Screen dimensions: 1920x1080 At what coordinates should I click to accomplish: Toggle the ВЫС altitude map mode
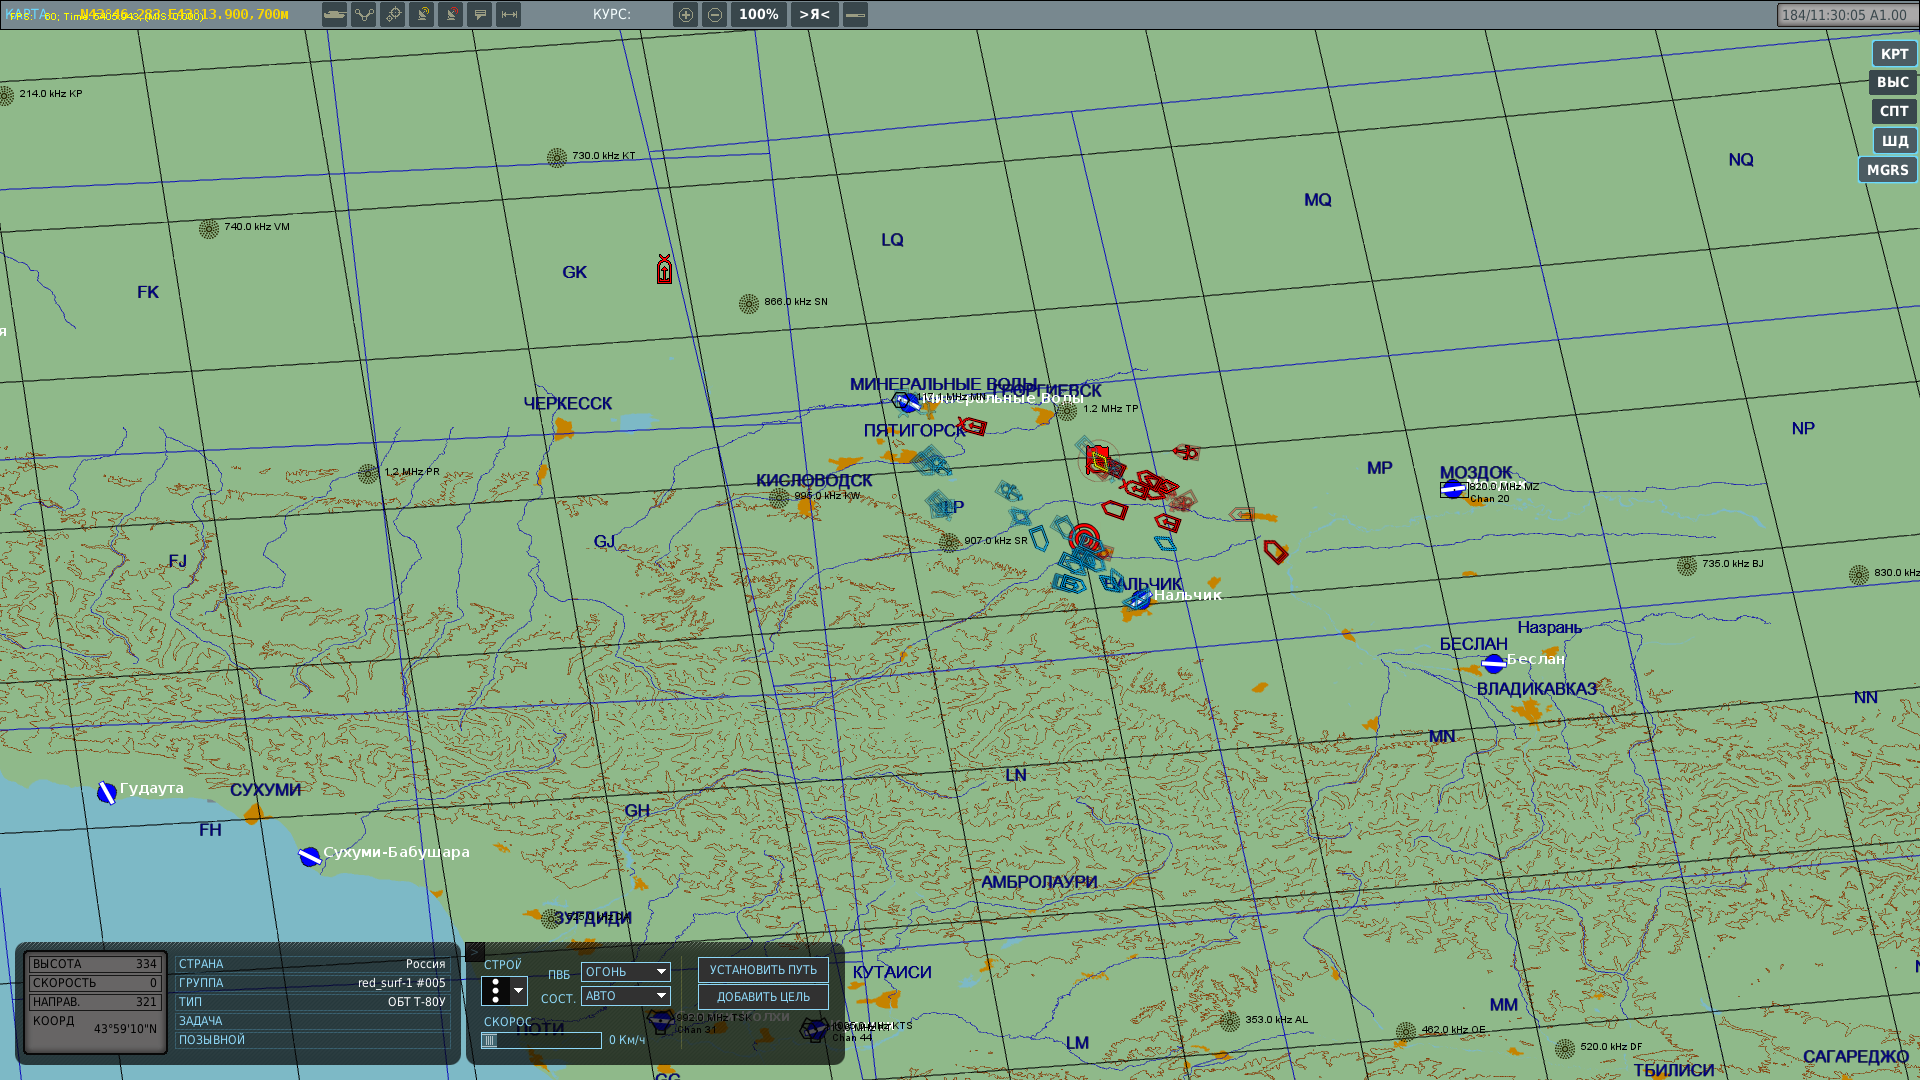pos(1892,83)
